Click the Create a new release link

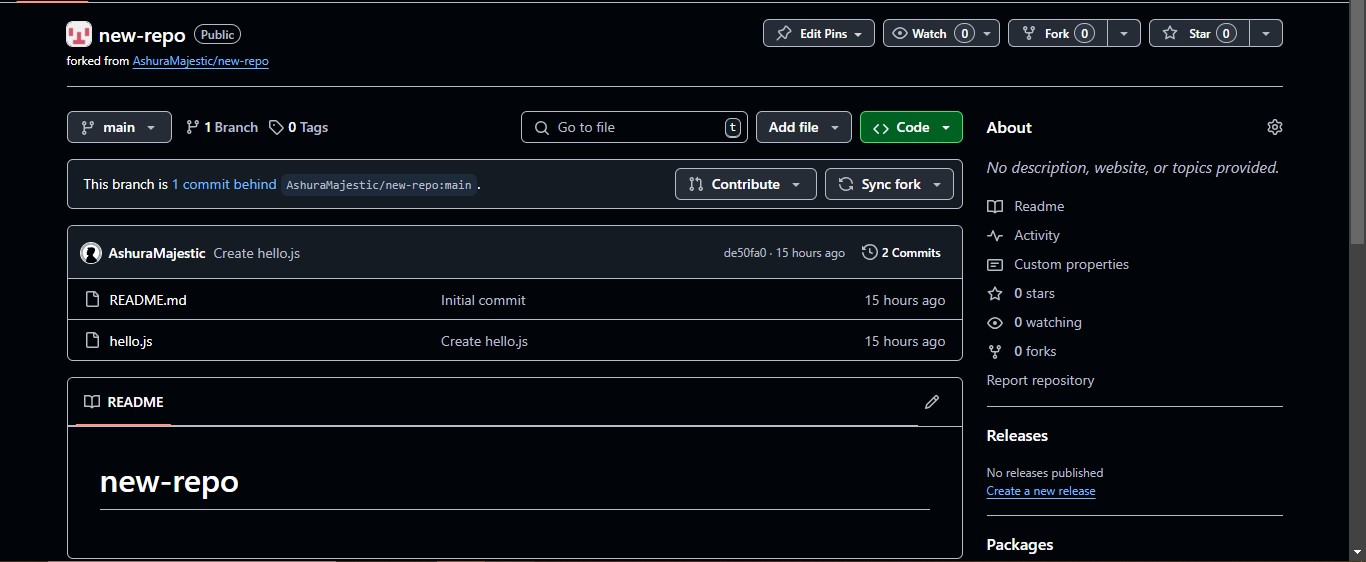click(x=1041, y=491)
